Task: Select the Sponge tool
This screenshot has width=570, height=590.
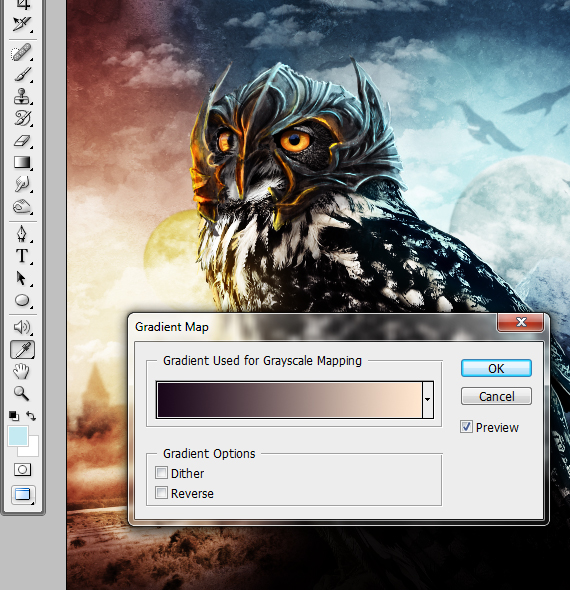Action: (22, 206)
